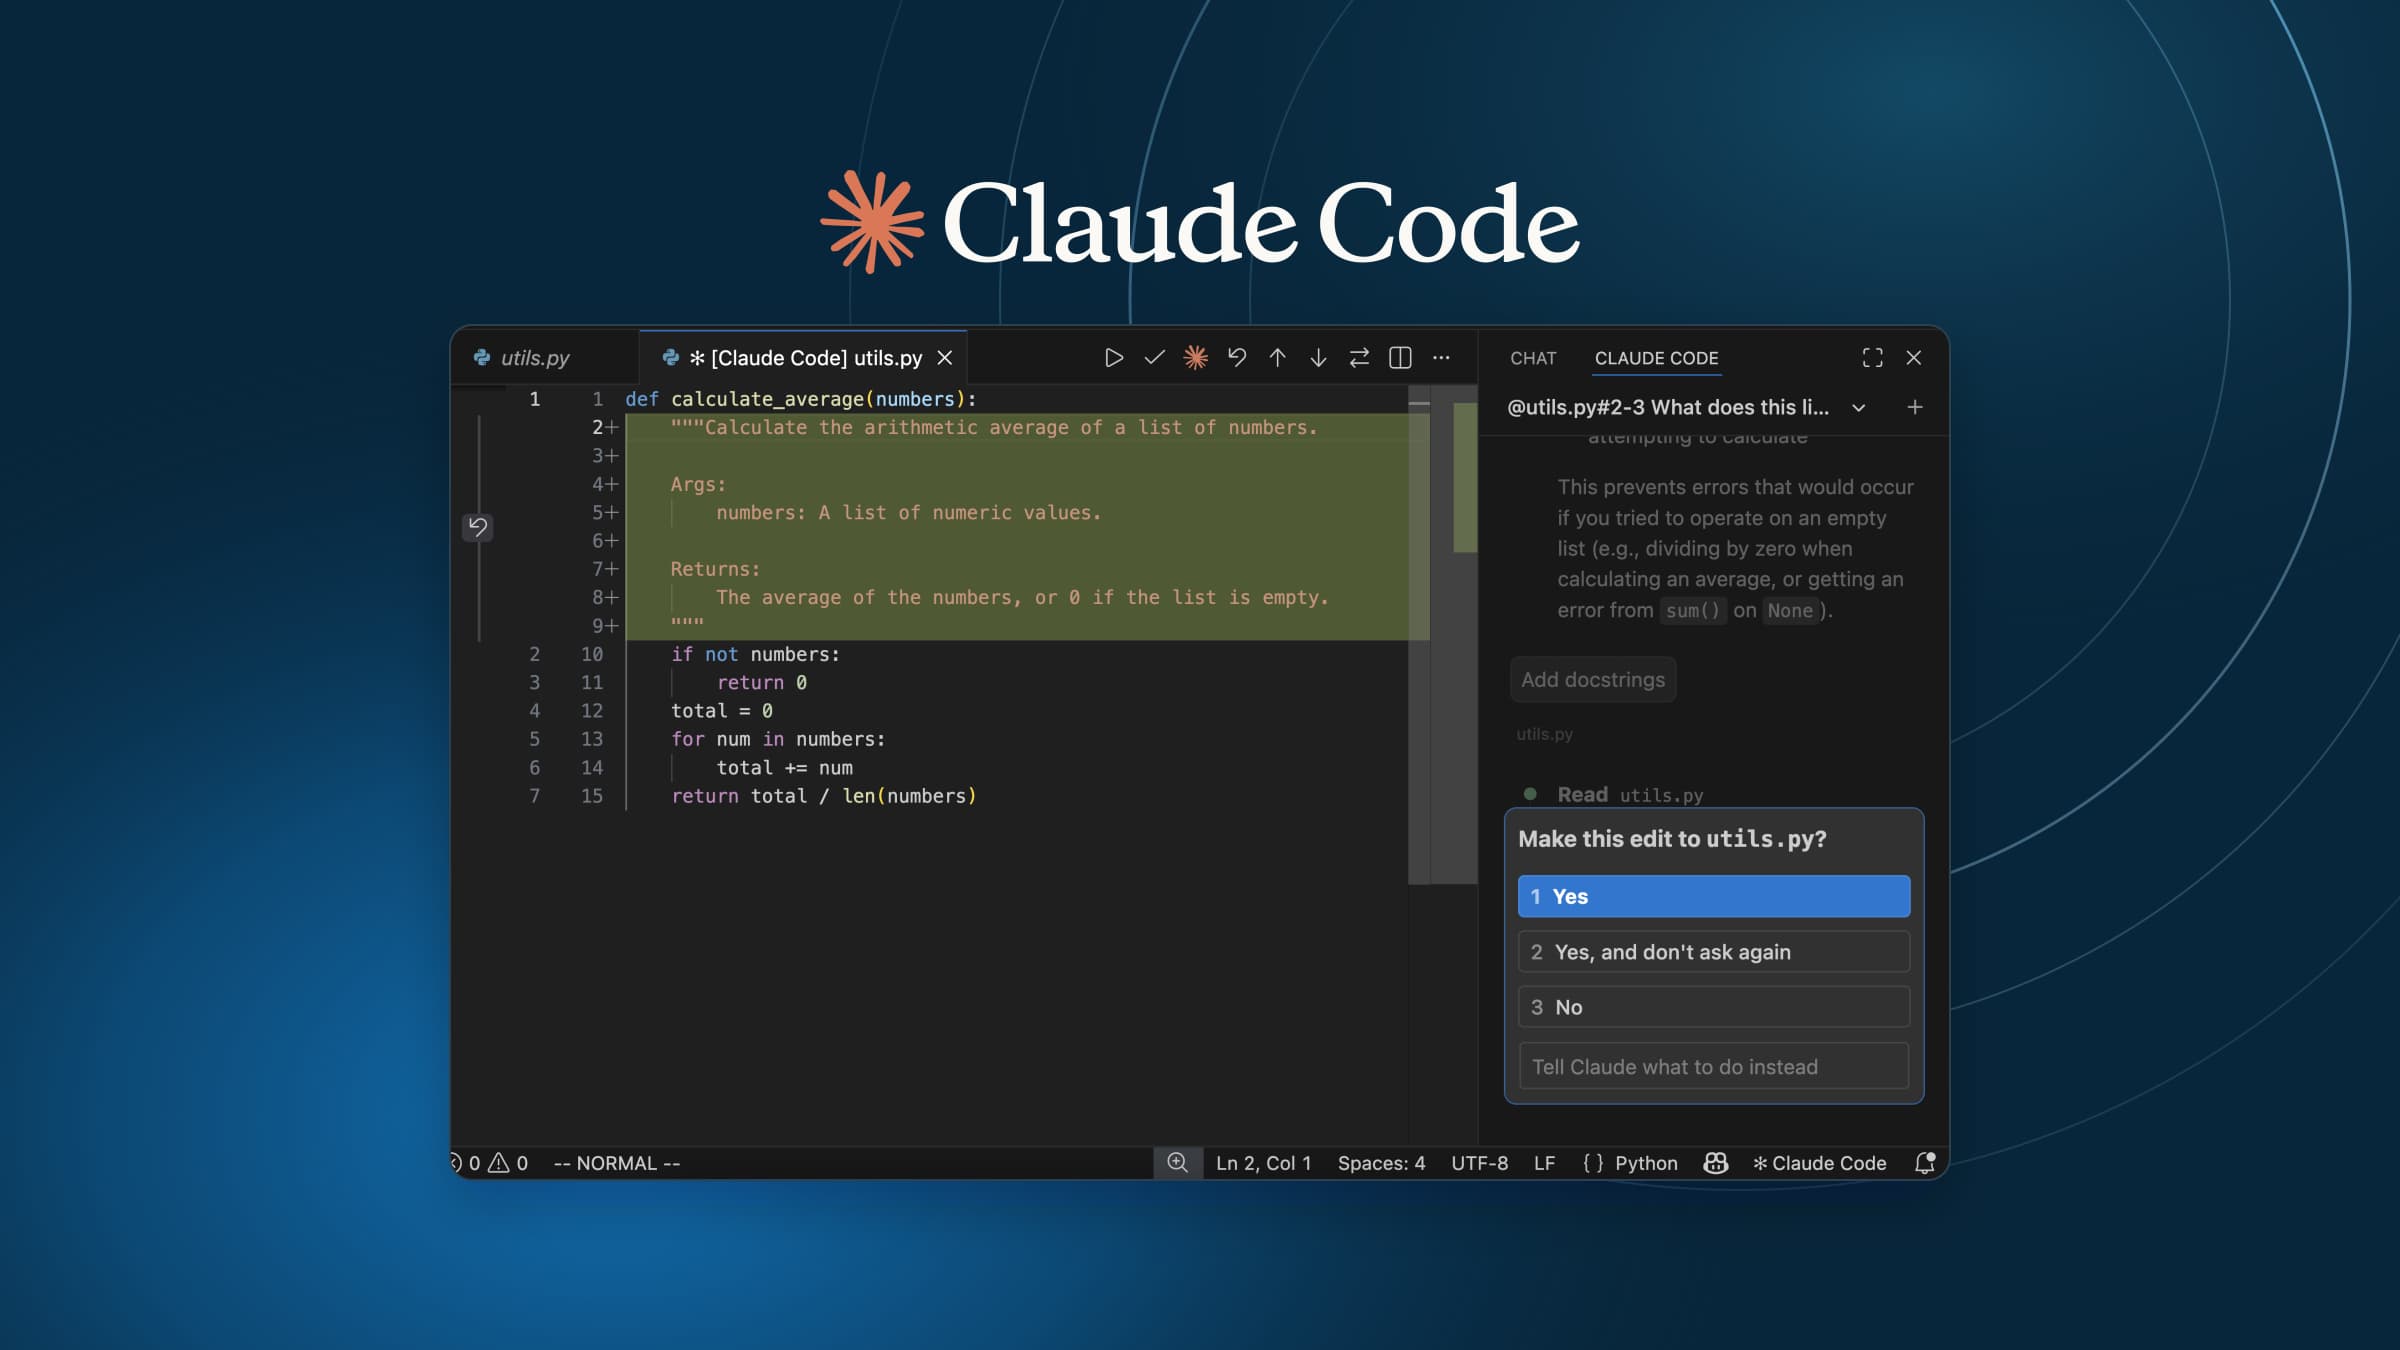This screenshot has height=1350, width=2400.
Task: Choose "Yes, and don't ask again"
Action: point(1714,952)
